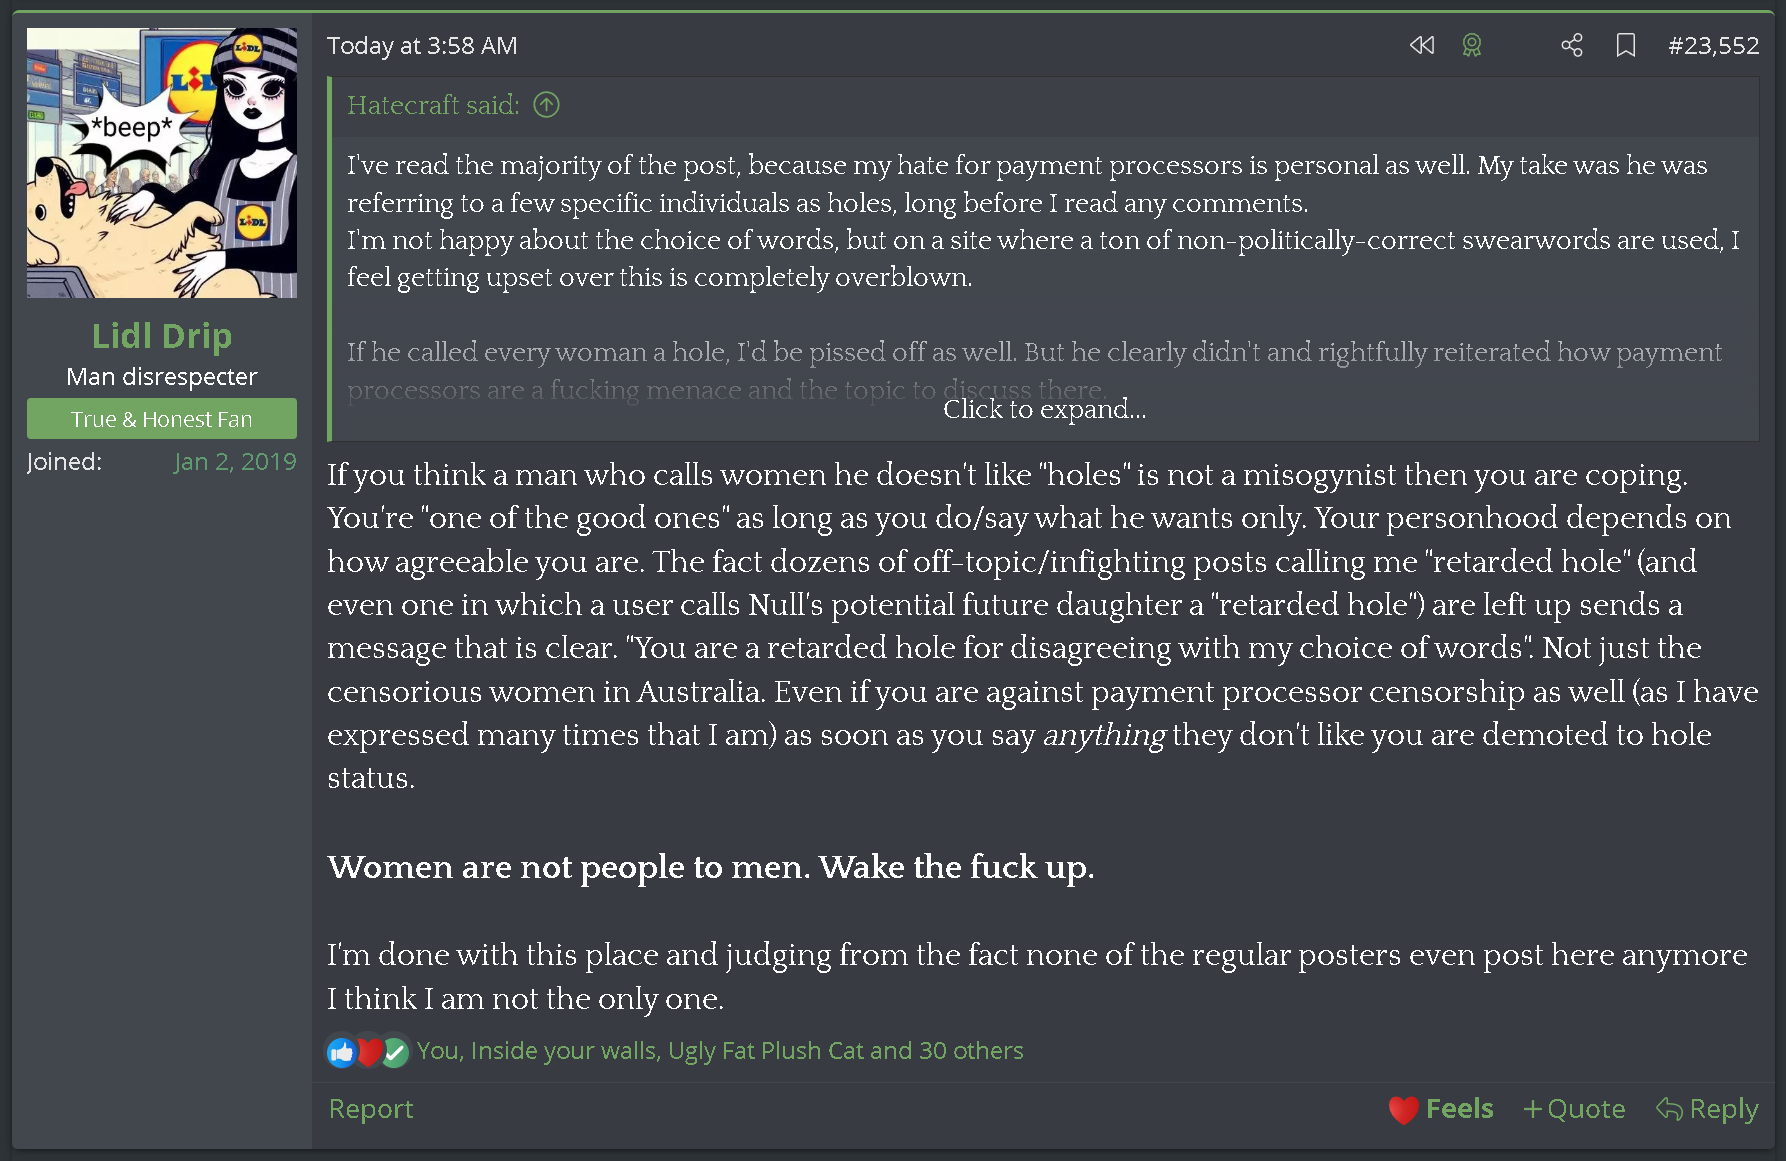Add post to multi-quote with +Quote
Screen dimensions: 1786x1161
[x=1573, y=1109]
